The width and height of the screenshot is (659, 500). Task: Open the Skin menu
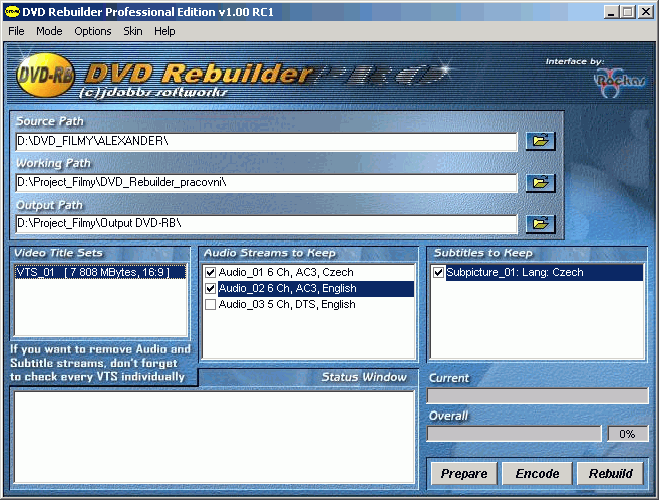coord(133,31)
